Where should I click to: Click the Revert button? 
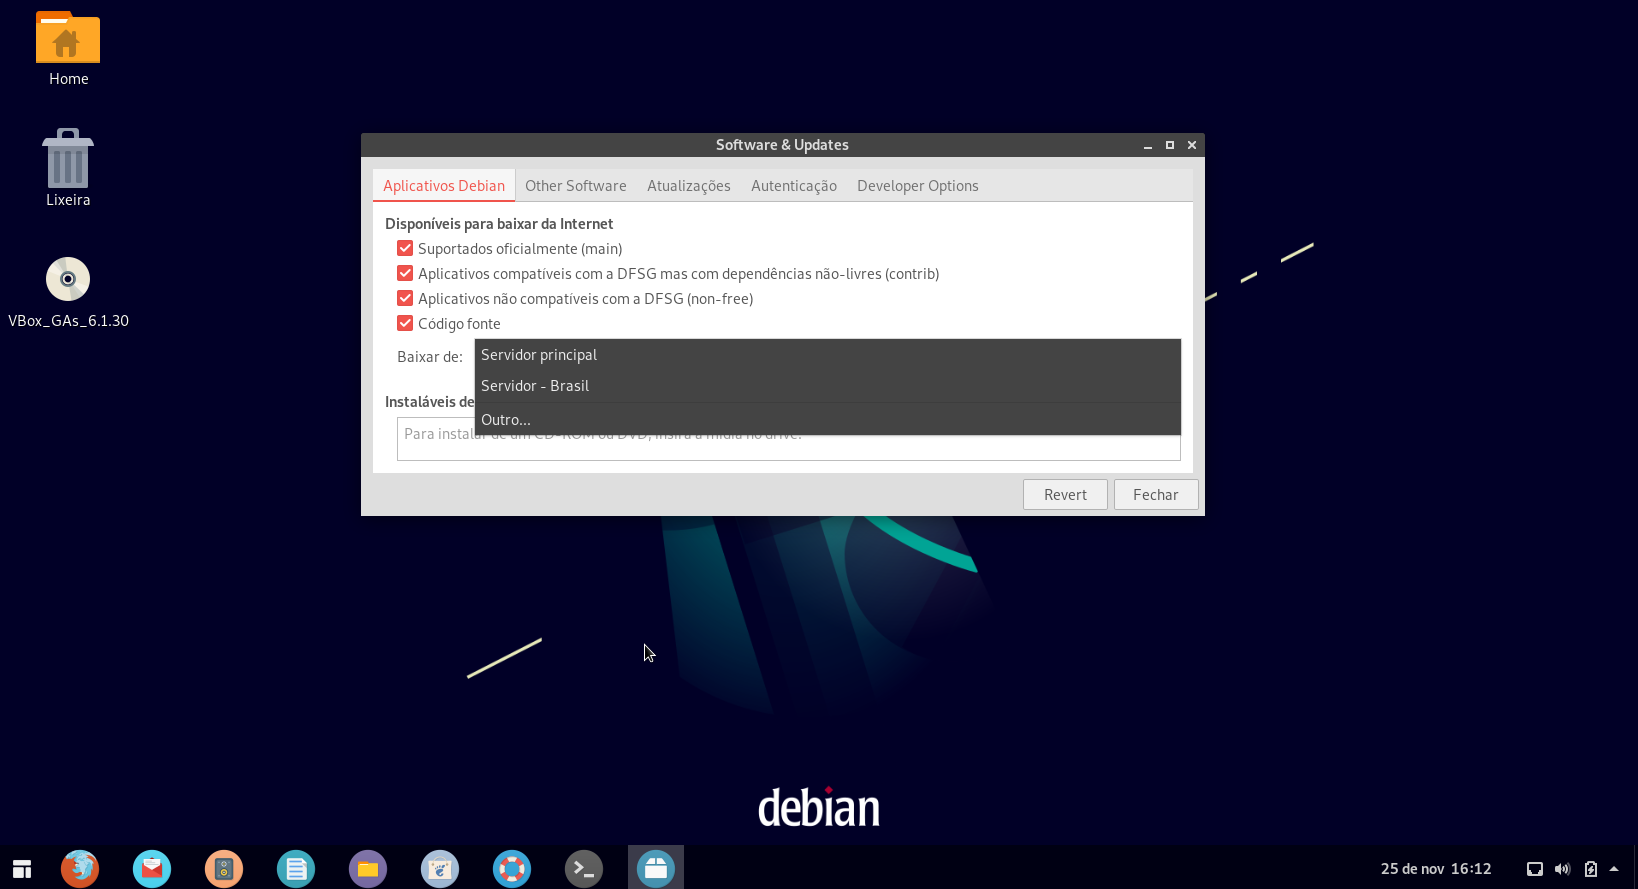[1065, 495]
